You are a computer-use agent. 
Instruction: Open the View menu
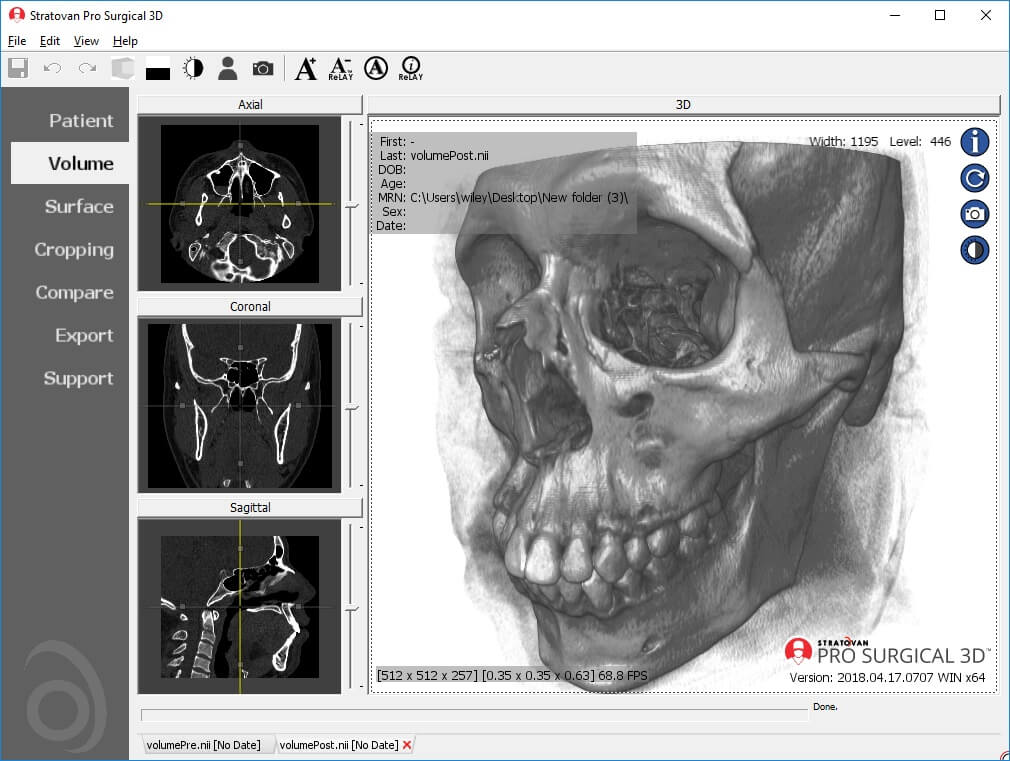[x=85, y=41]
